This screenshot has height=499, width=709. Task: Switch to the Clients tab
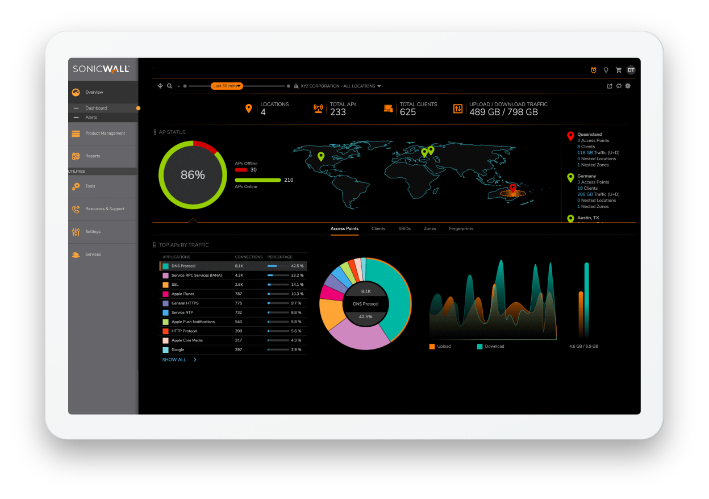[x=379, y=229]
